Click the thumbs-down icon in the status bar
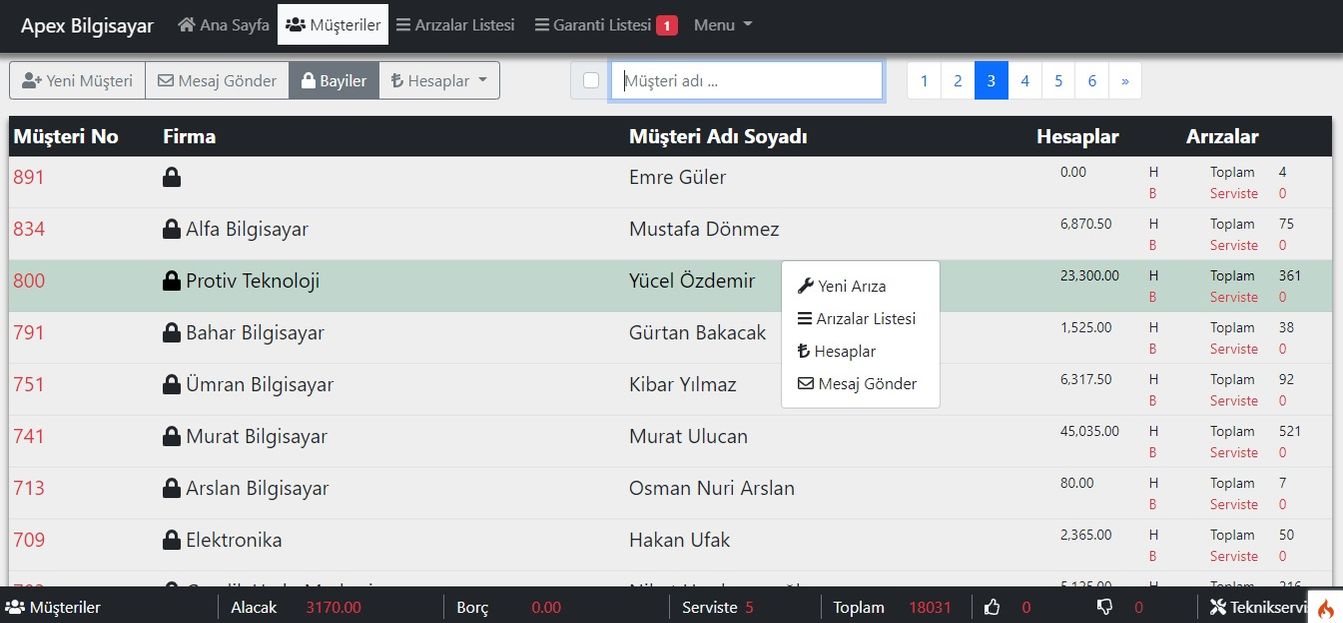The height and width of the screenshot is (623, 1343). click(x=1105, y=607)
